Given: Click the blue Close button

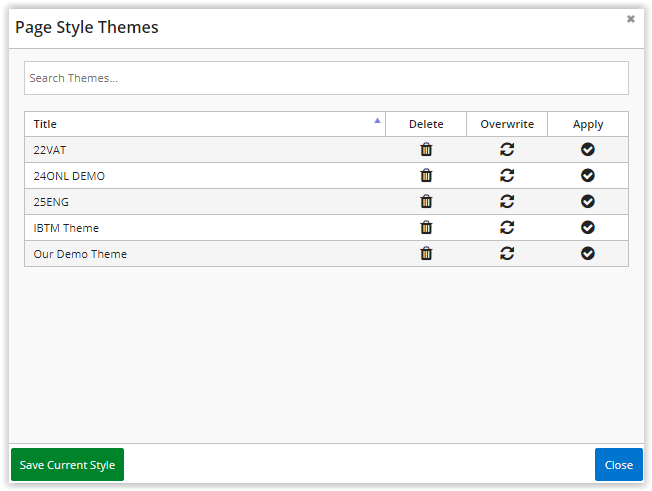Looking at the screenshot, I should (619, 464).
